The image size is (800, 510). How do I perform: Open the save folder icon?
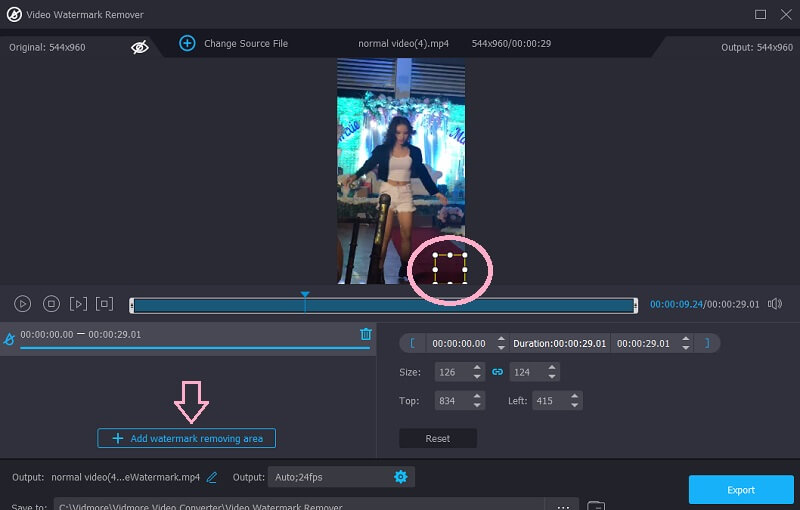click(x=595, y=506)
